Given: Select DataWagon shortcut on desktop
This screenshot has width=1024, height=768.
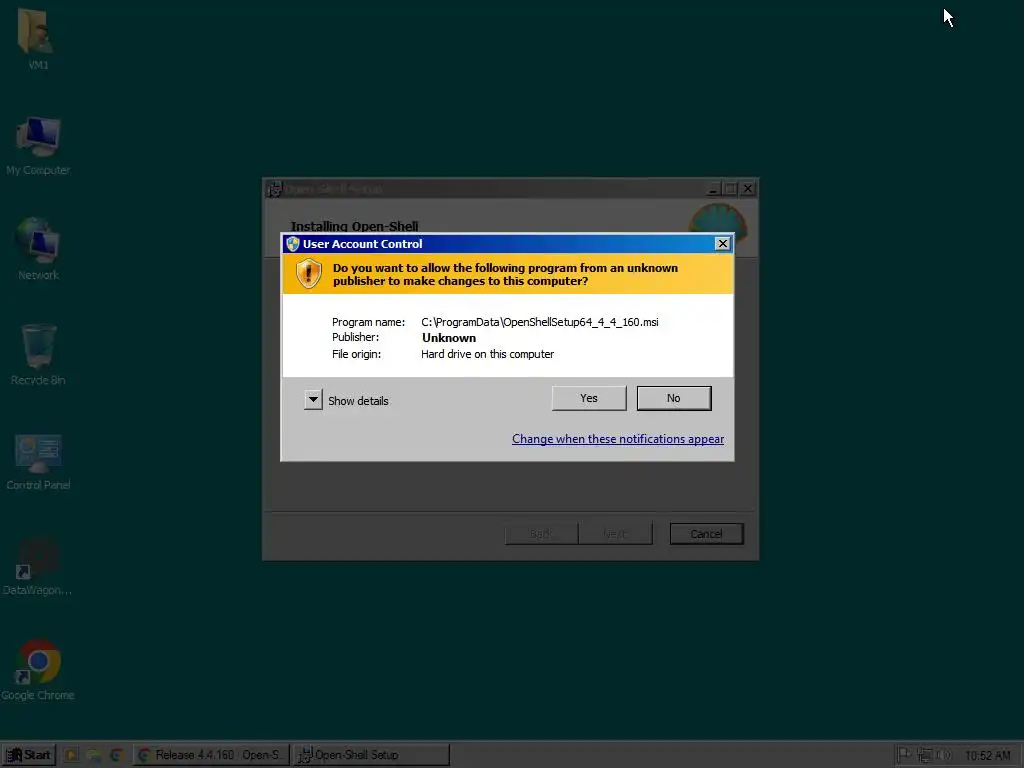Looking at the screenshot, I should coord(37,566).
